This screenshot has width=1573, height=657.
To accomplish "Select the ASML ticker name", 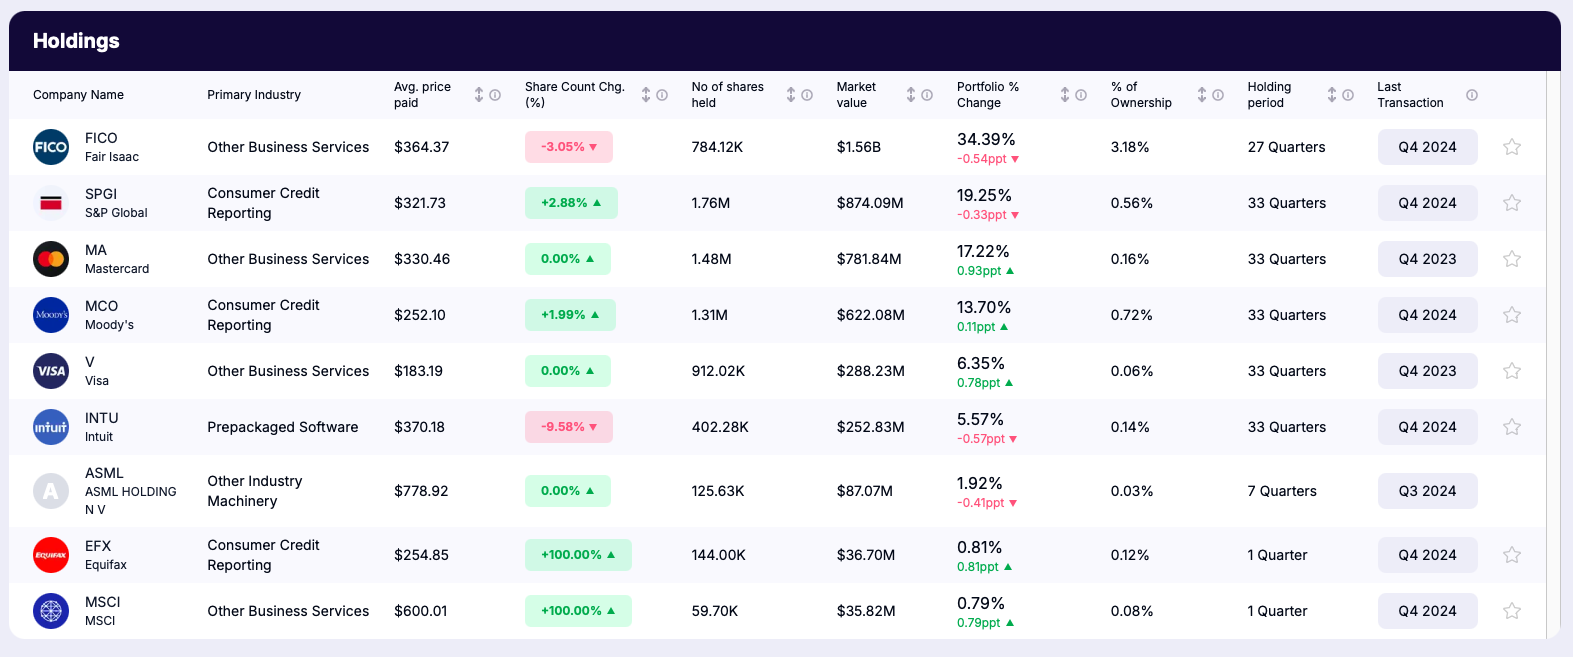I will (x=104, y=473).
